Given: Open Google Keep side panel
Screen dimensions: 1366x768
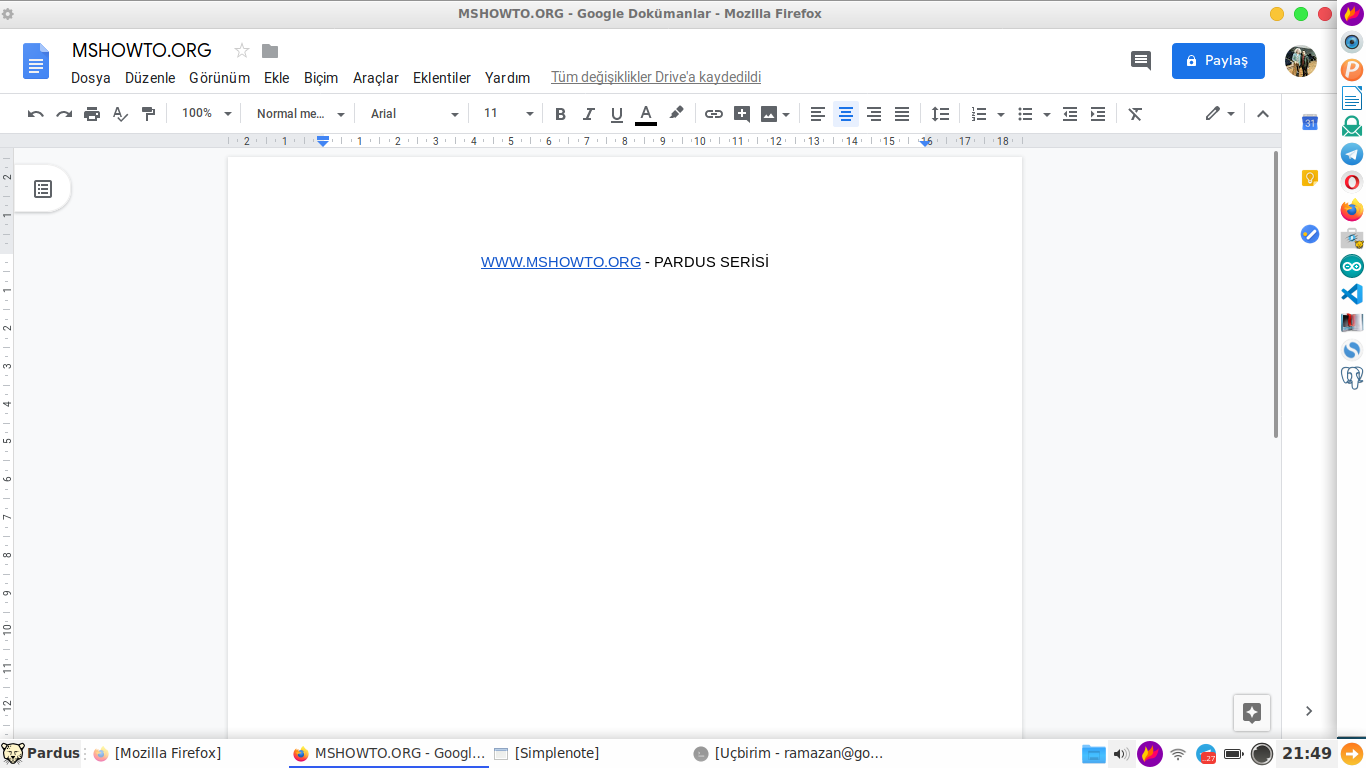Looking at the screenshot, I should coord(1309,179).
